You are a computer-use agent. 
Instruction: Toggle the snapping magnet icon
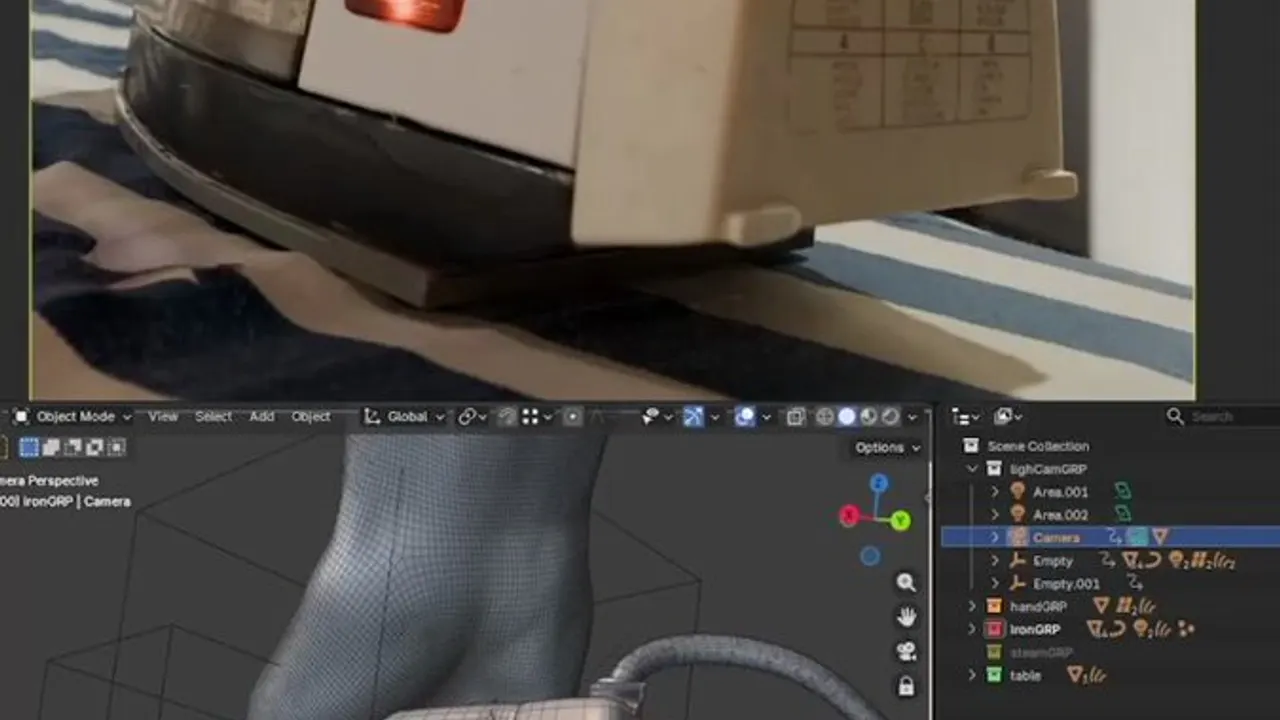(507, 417)
